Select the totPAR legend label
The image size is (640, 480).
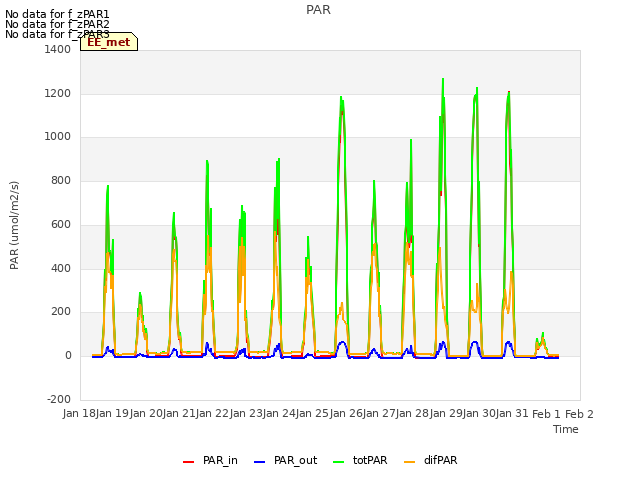pos(370,460)
